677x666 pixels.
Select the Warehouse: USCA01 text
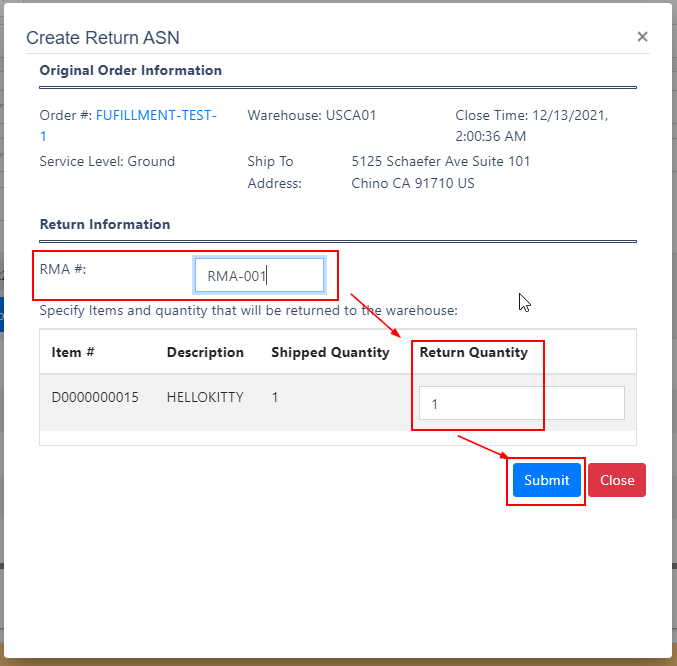(x=312, y=115)
